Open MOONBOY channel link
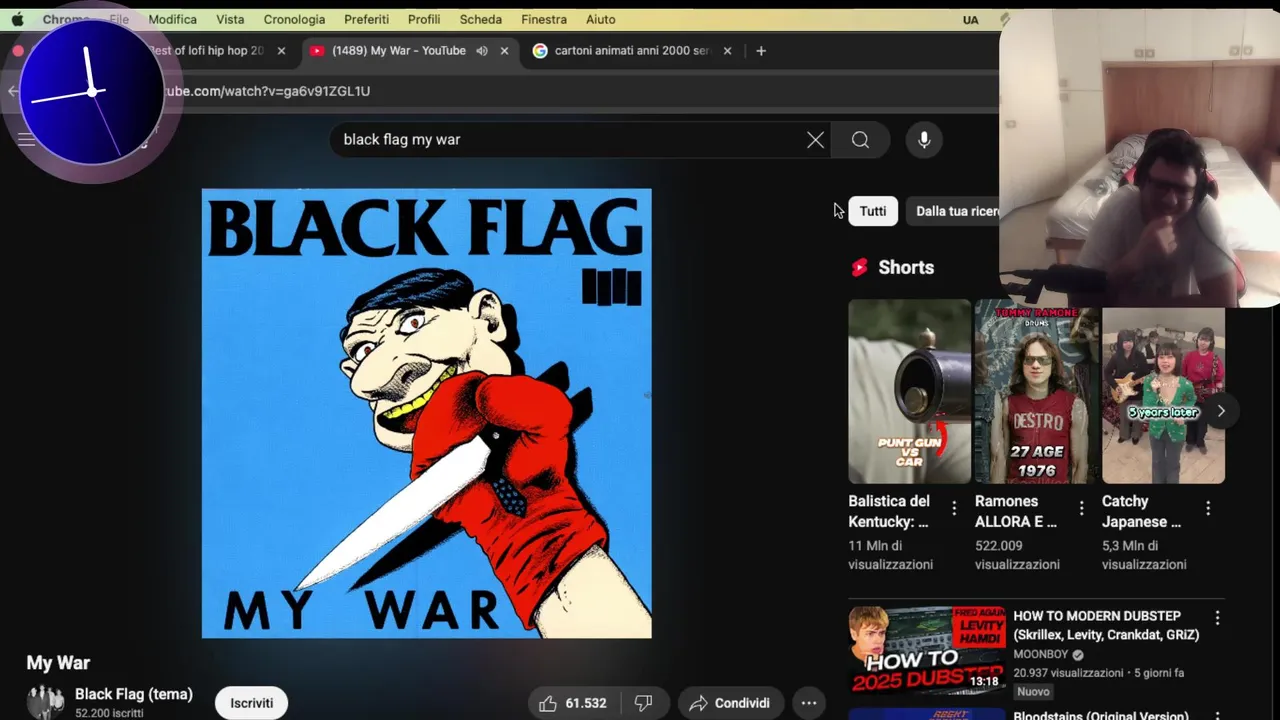Screen dimensions: 1280x720 pyautogui.click(x=1041, y=654)
